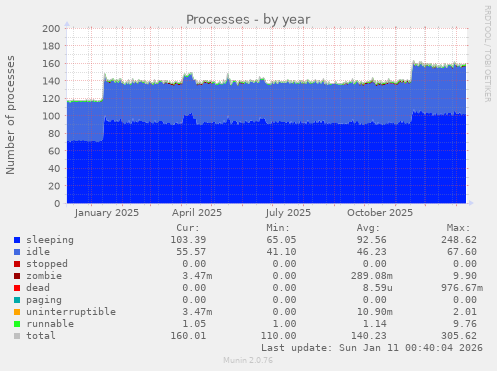Click dead average value 8.59u
Screen dimensions: 497x371
click(378, 288)
